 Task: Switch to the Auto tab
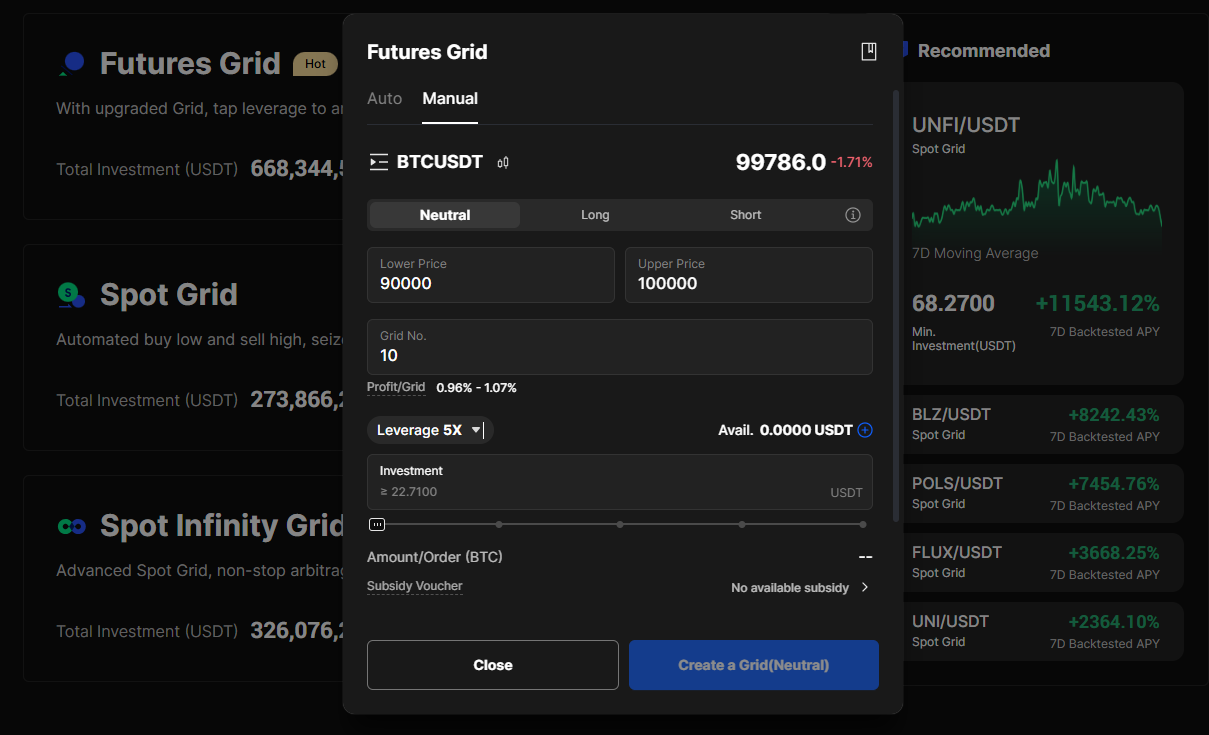(384, 99)
